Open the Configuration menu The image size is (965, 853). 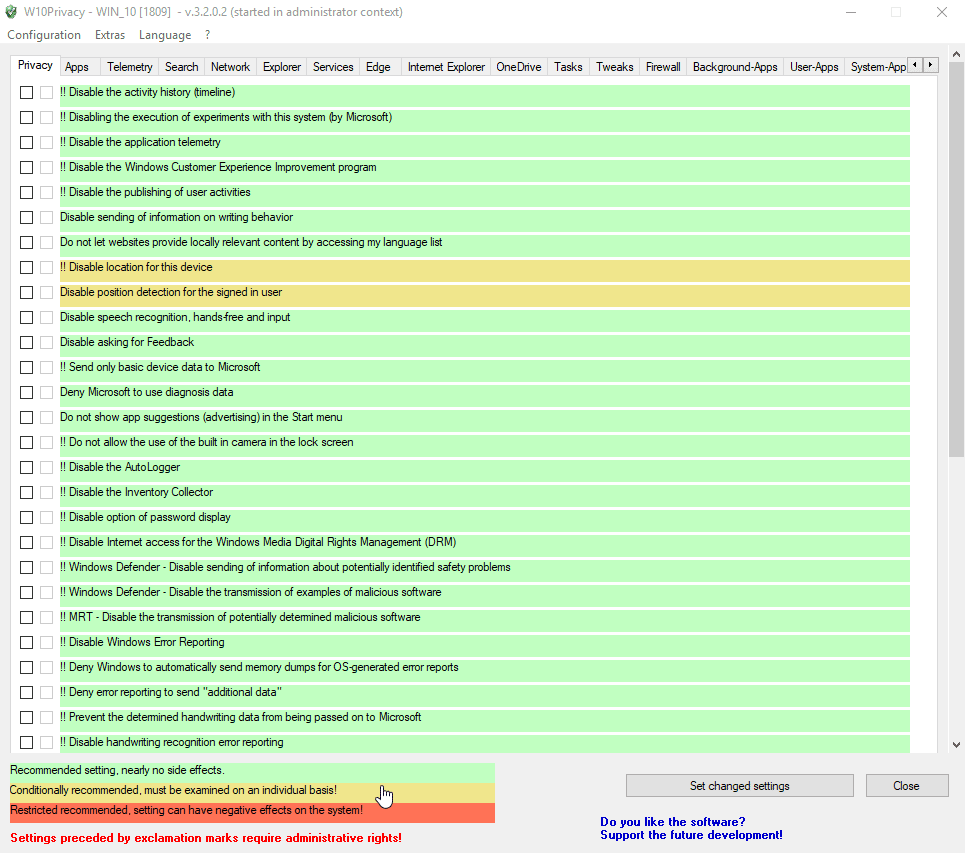44,35
